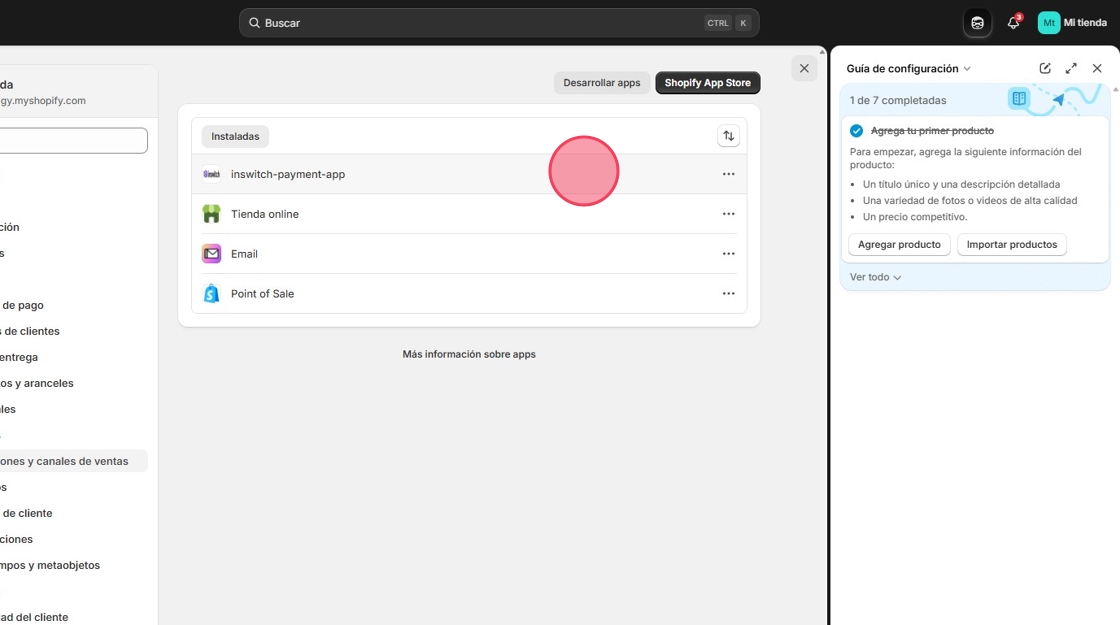Screen dimensions: 1120x625
Task: Open more options for Email
Action: pos(728,254)
